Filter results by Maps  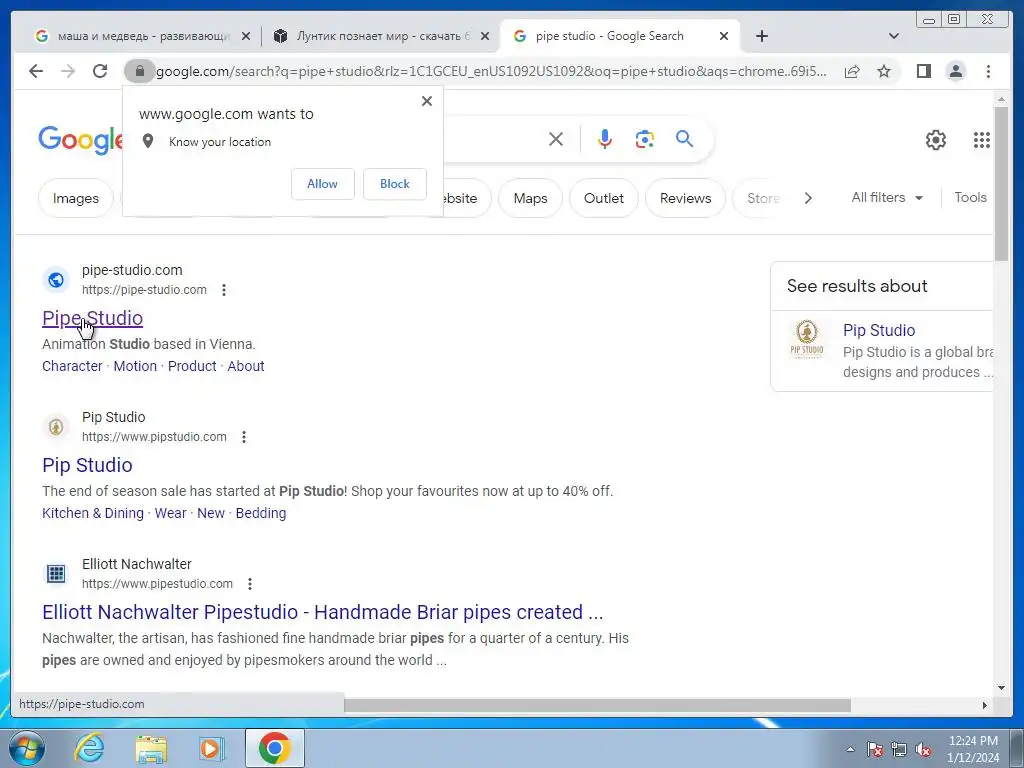pyautogui.click(x=530, y=198)
